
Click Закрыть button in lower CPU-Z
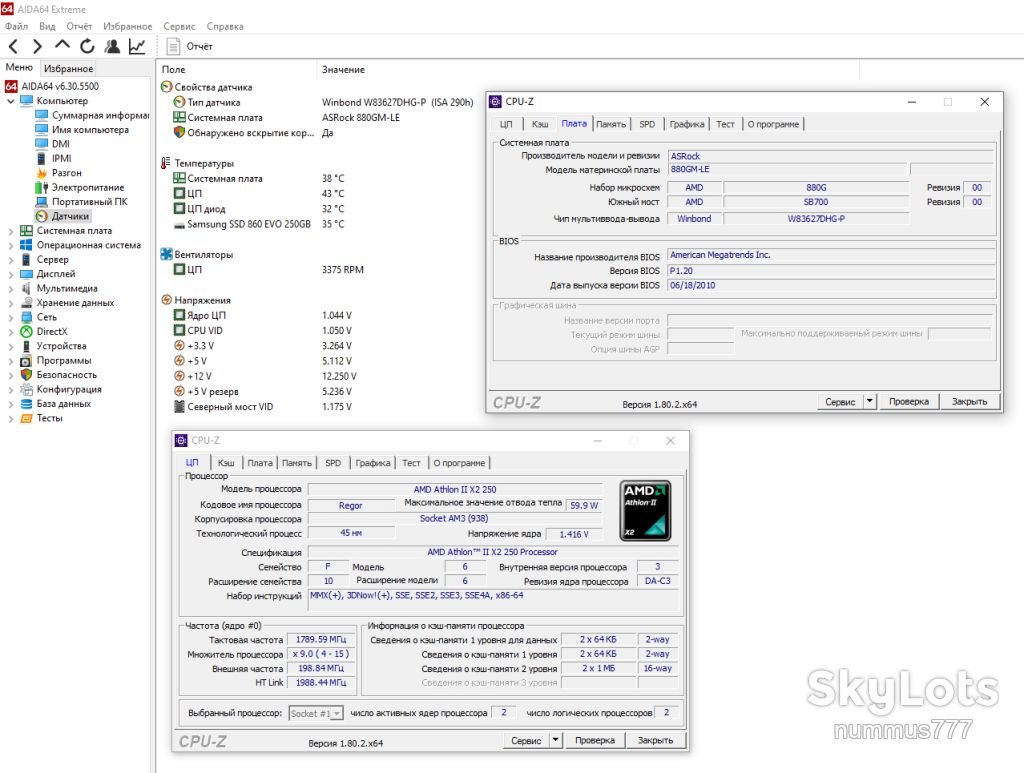click(x=655, y=740)
